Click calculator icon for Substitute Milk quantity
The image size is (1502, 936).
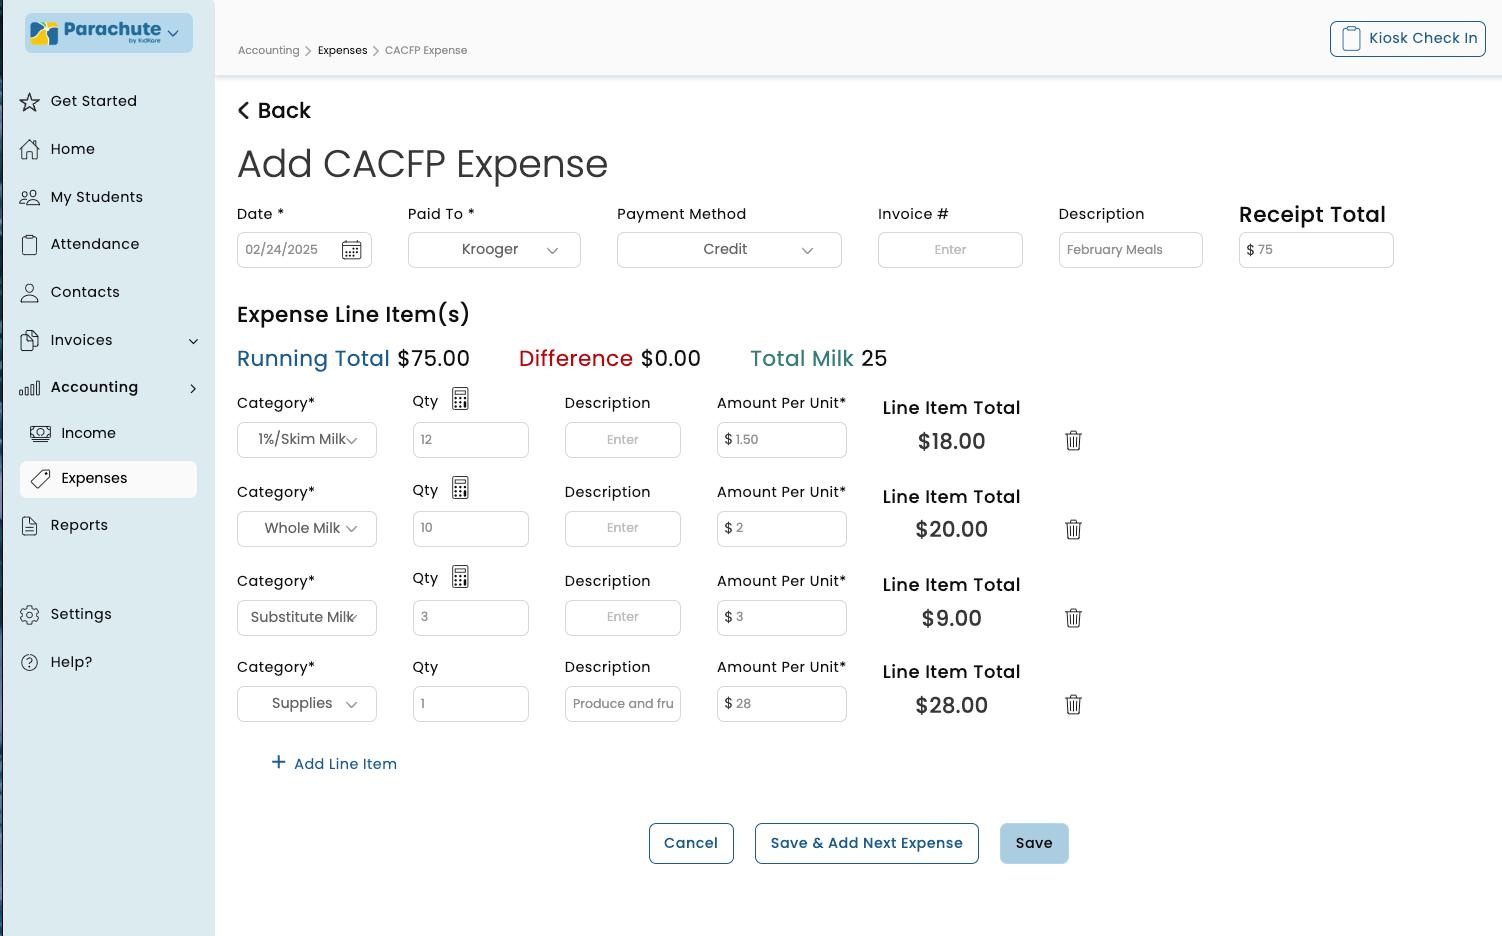click(460, 578)
